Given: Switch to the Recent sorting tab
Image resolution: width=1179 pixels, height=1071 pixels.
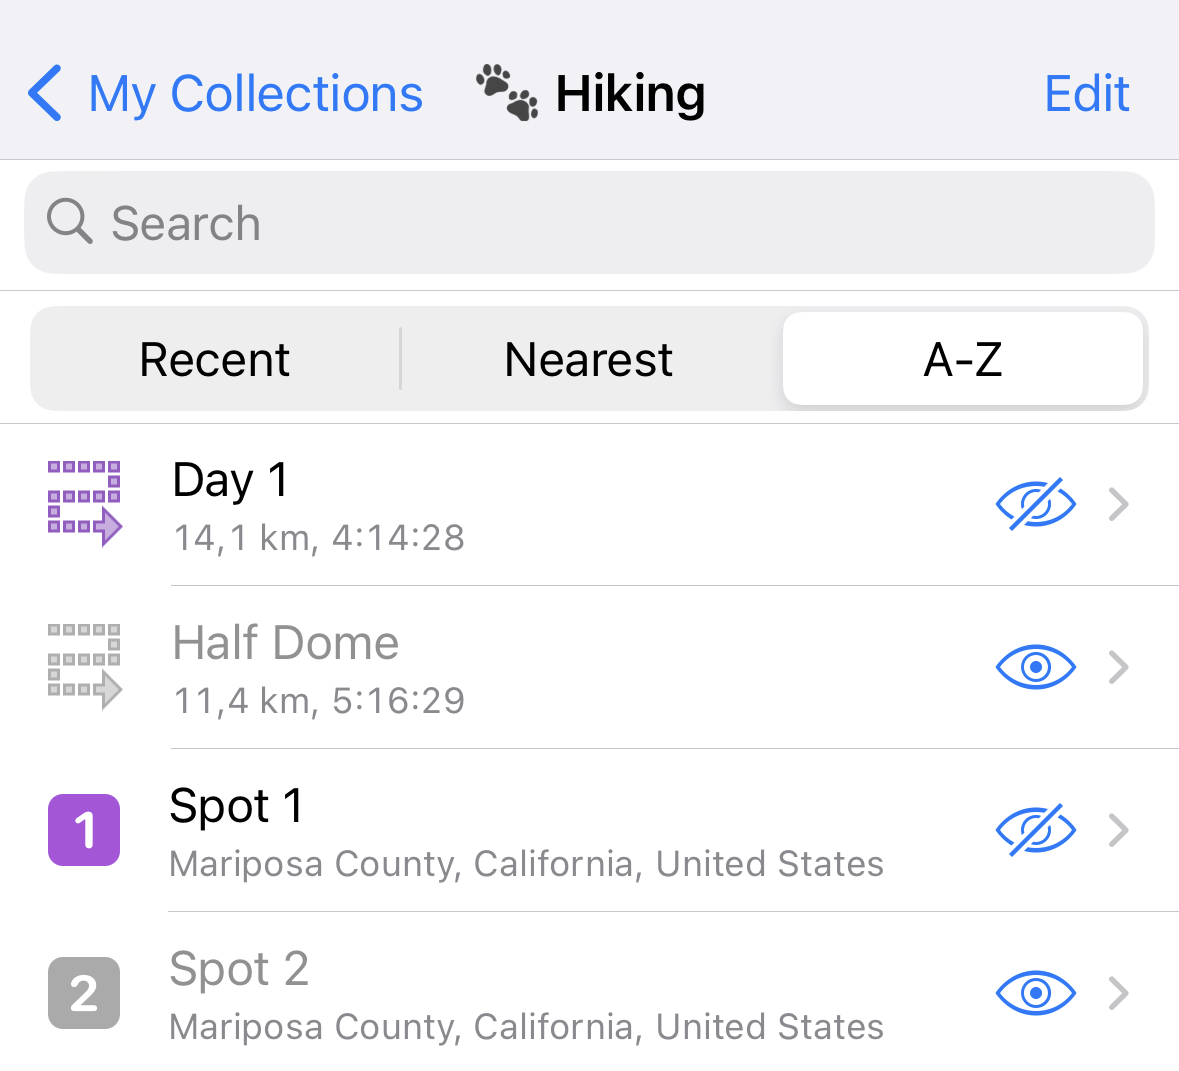Looking at the screenshot, I should coord(214,358).
